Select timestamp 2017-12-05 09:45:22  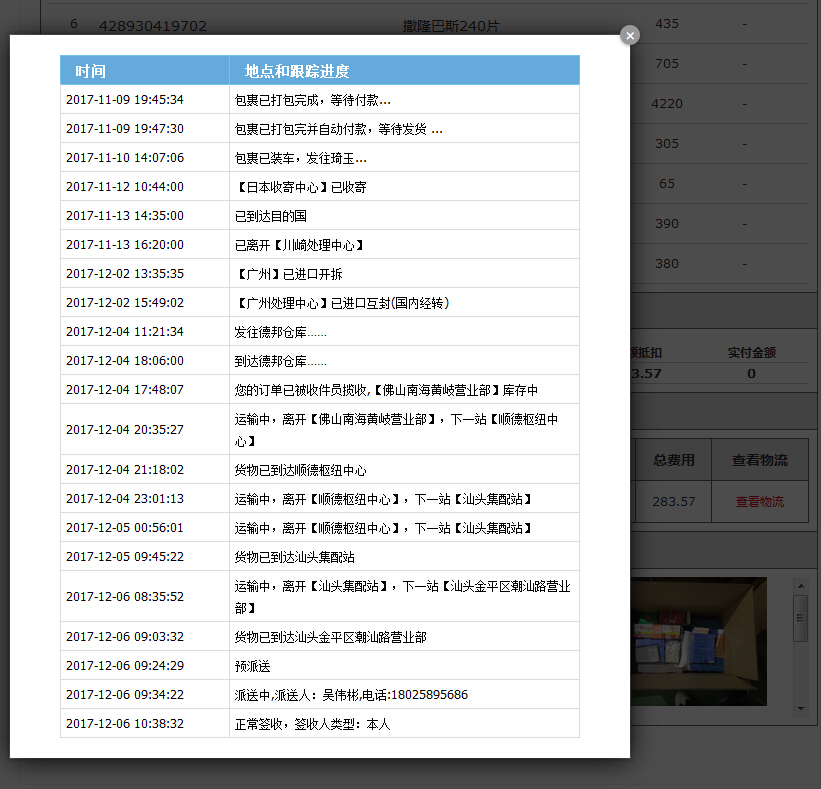tap(125, 557)
